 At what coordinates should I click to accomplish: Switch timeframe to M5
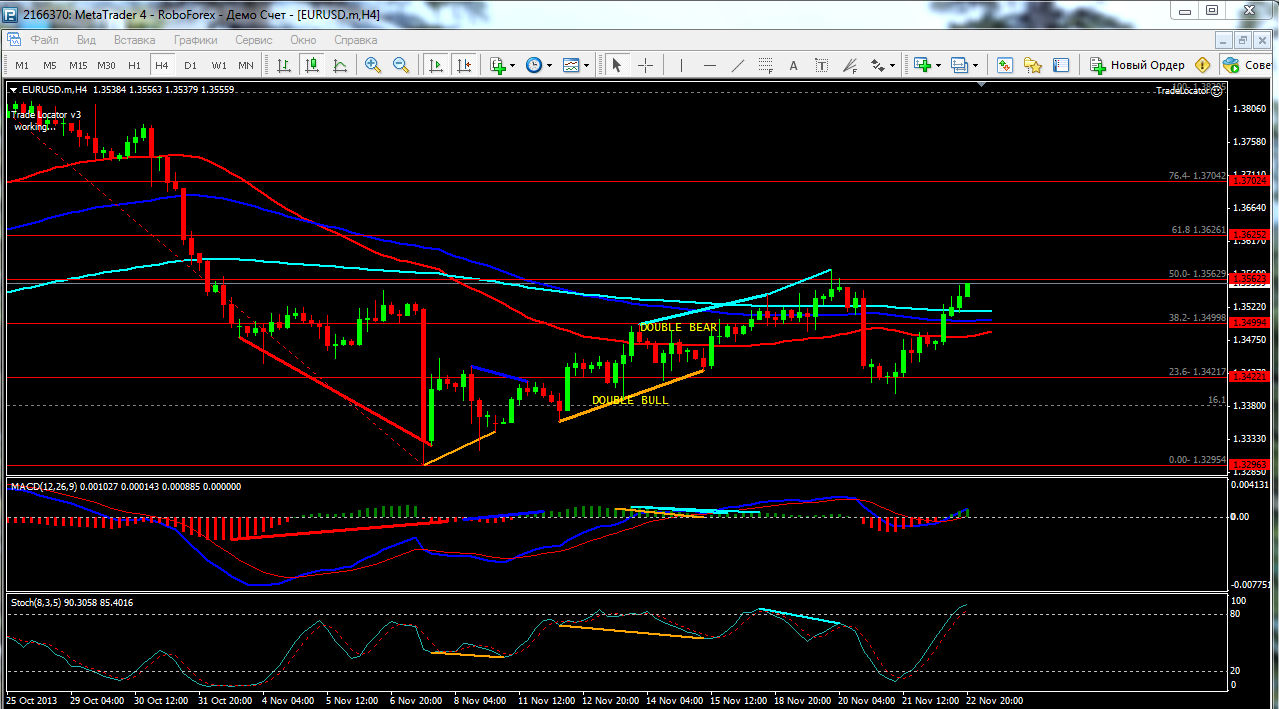pyautogui.click(x=50, y=65)
